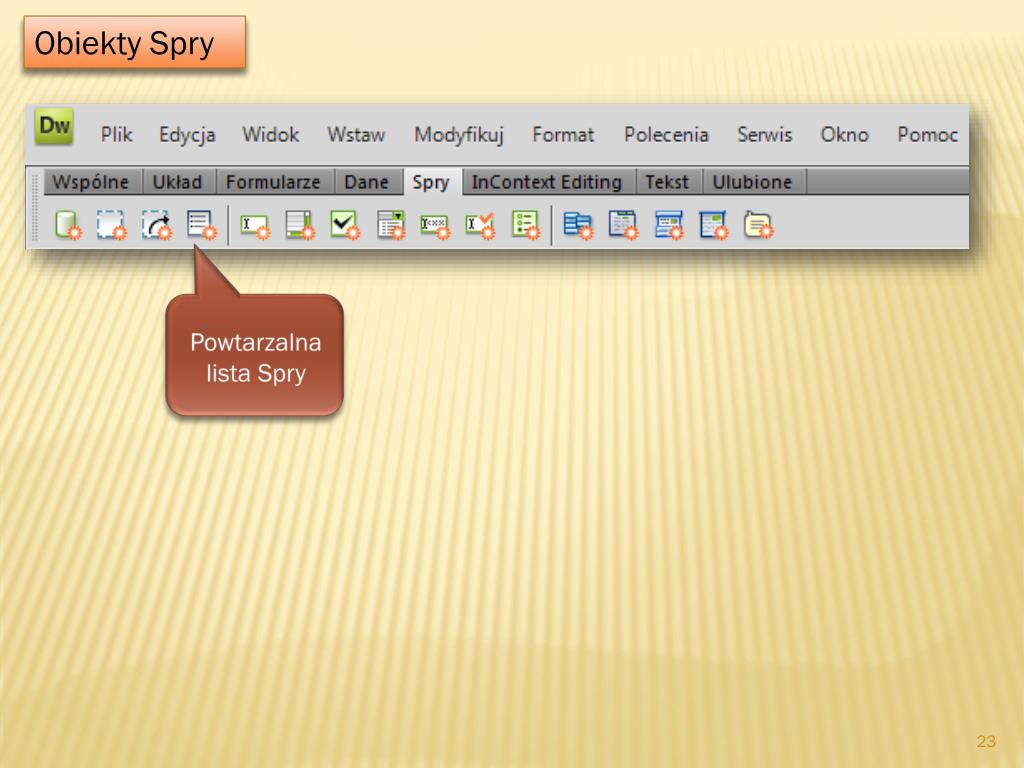This screenshot has width=1024, height=768.
Task: Insert Spry Validation Checkbox
Action: [345, 225]
